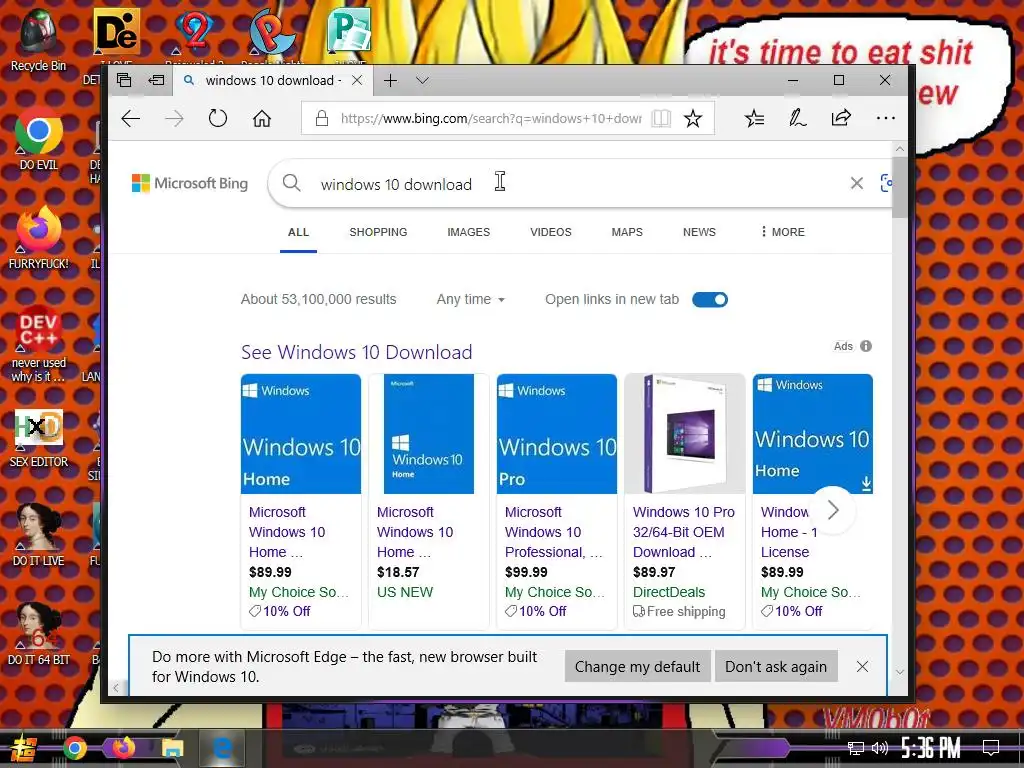1024x768 pixels.
Task: Launch Firefox from the taskbar
Action: (123, 747)
